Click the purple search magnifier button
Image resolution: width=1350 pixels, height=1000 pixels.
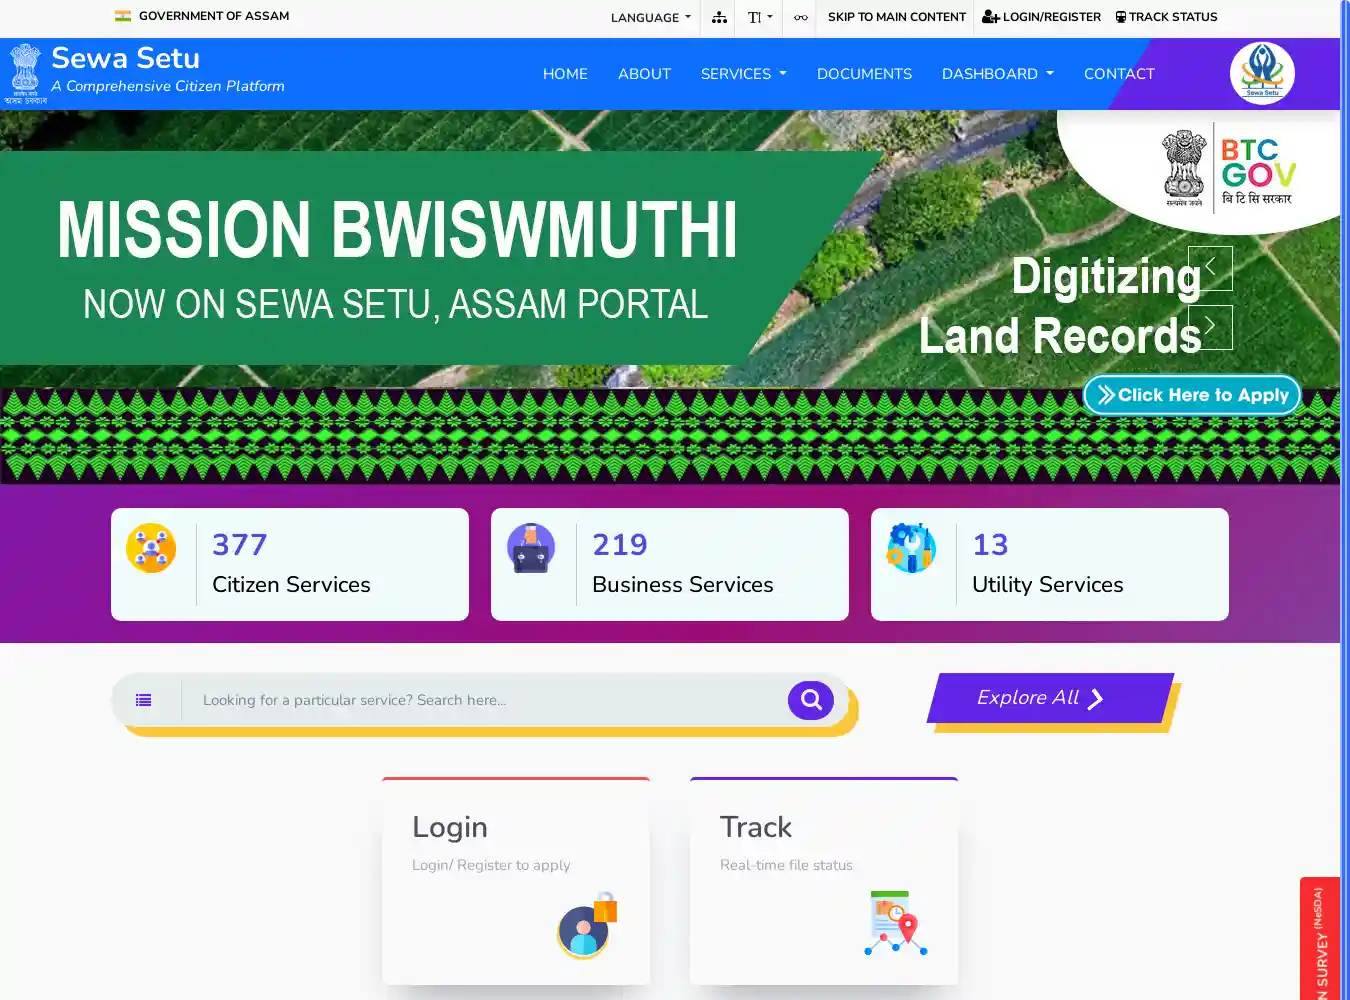click(x=811, y=700)
